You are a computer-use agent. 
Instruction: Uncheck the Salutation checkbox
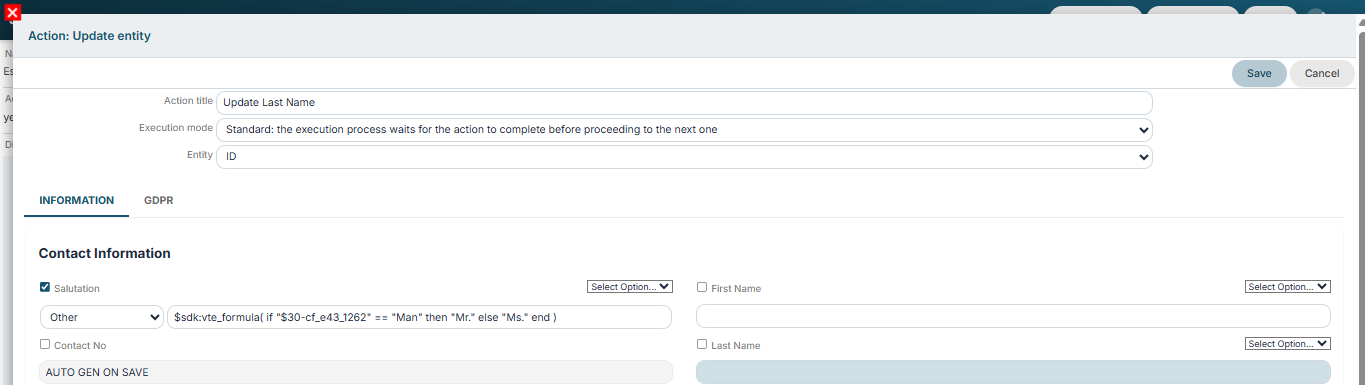tap(45, 287)
